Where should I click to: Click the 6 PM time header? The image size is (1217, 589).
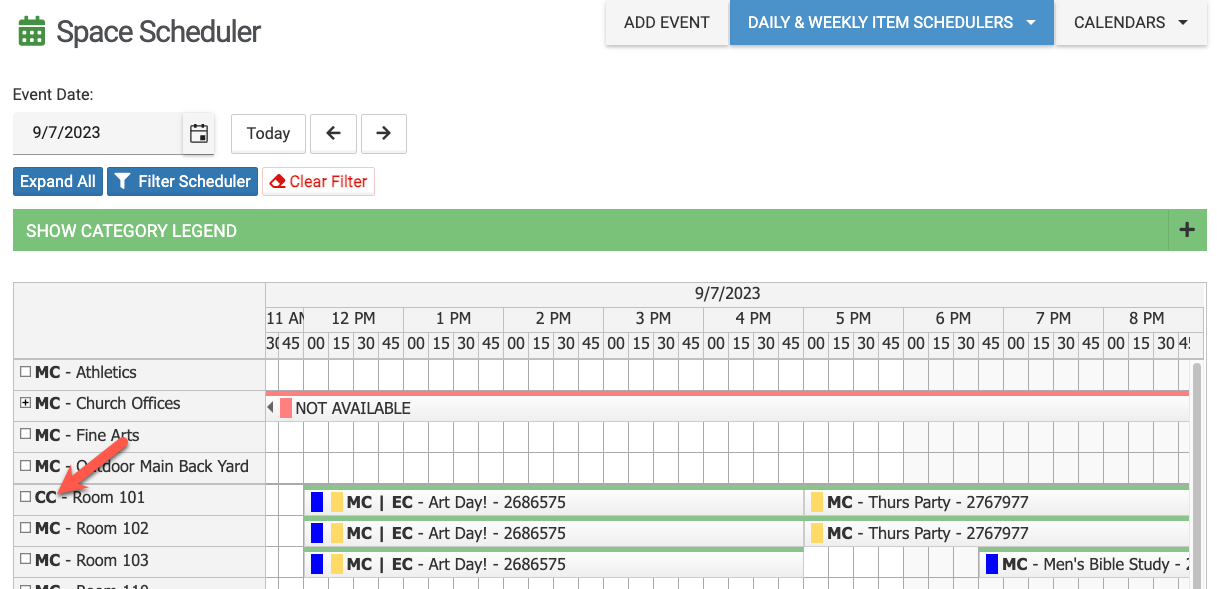pos(953,318)
